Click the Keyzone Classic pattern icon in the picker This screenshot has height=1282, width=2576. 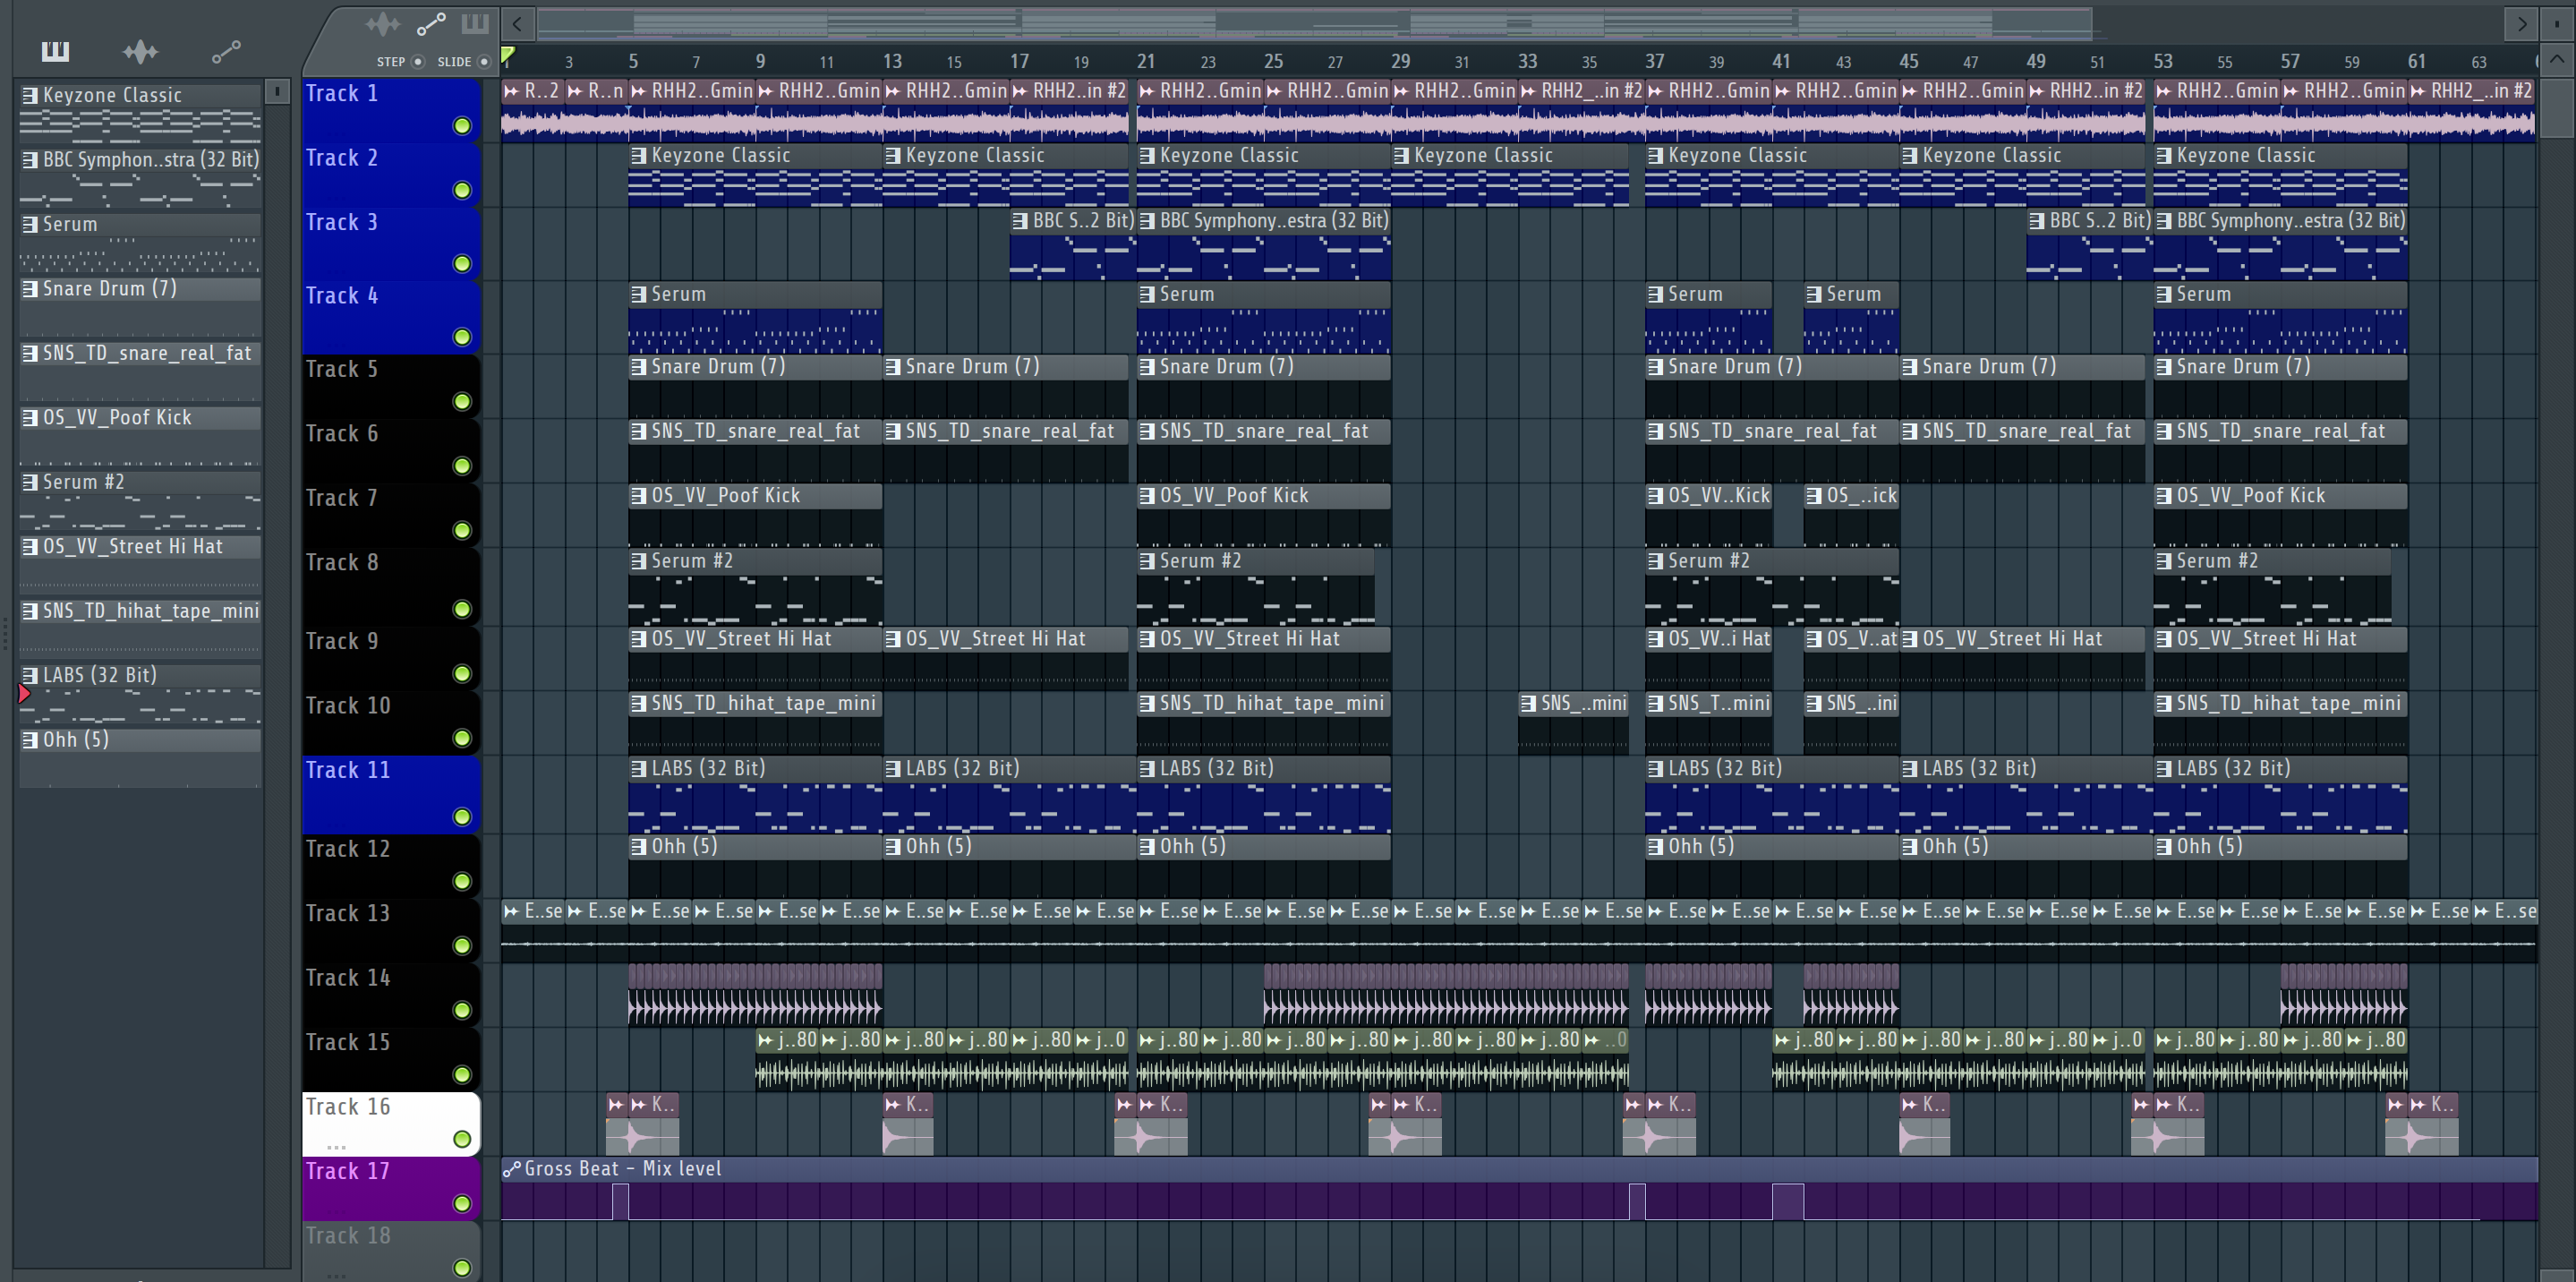[x=30, y=95]
